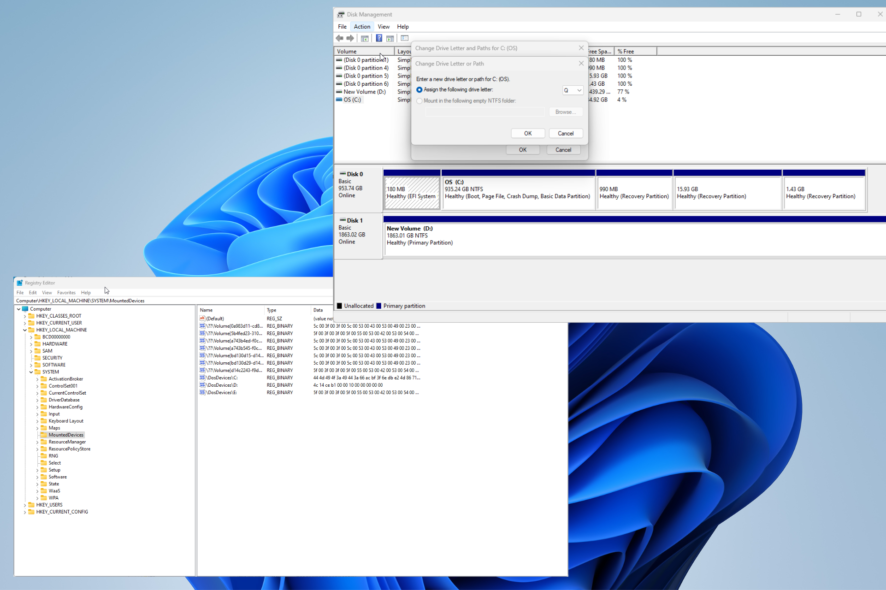The image size is (886, 590).
Task: Click the Forward arrow in Disk Management toolbar
Action: pyautogui.click(x=350, y=38)
